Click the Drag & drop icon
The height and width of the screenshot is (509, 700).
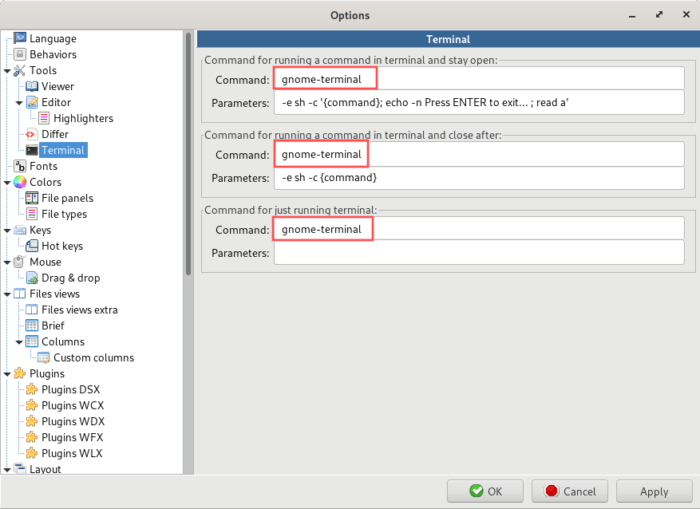(x=32, y=278)
